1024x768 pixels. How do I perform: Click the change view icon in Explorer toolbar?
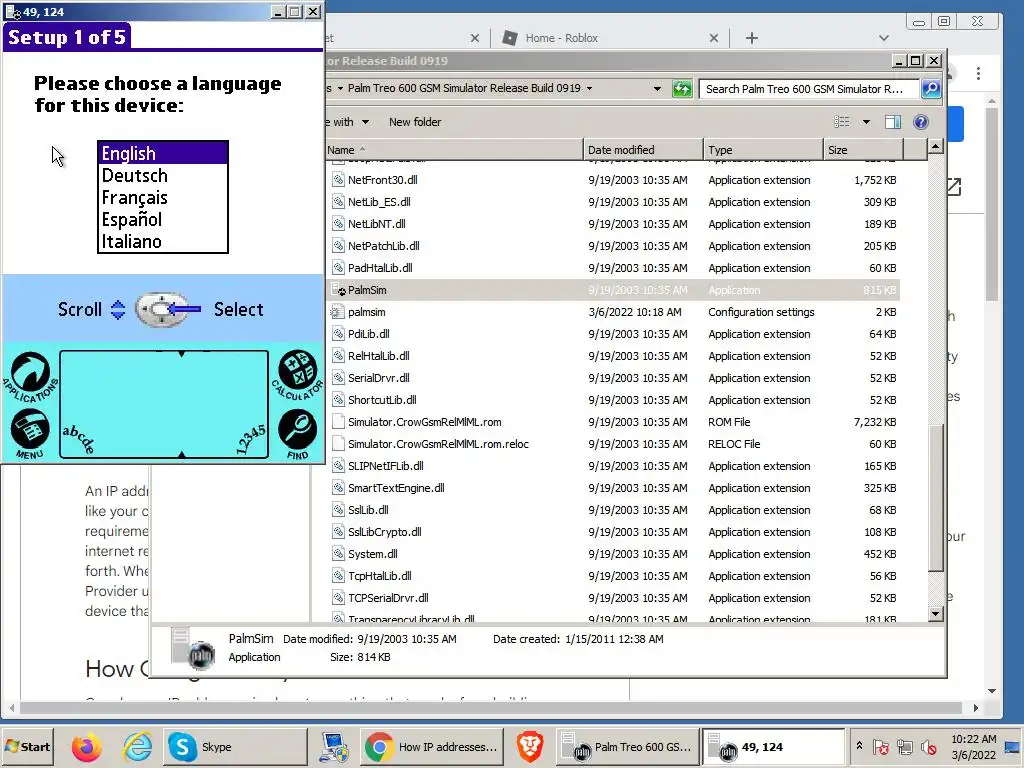click(x=842, y=122)
